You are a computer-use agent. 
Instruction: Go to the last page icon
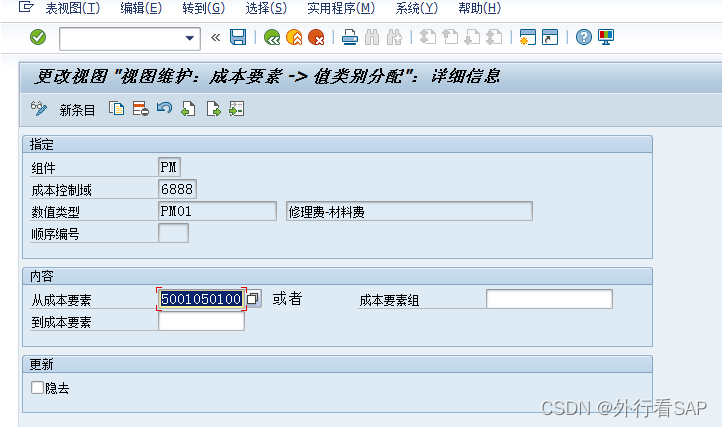[x=494, y=37]
